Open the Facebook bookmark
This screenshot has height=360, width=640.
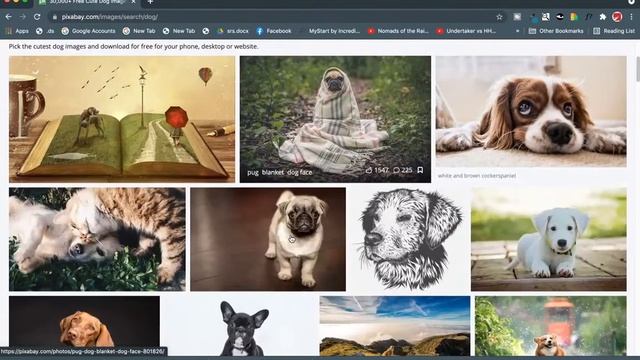pos(273,31)
